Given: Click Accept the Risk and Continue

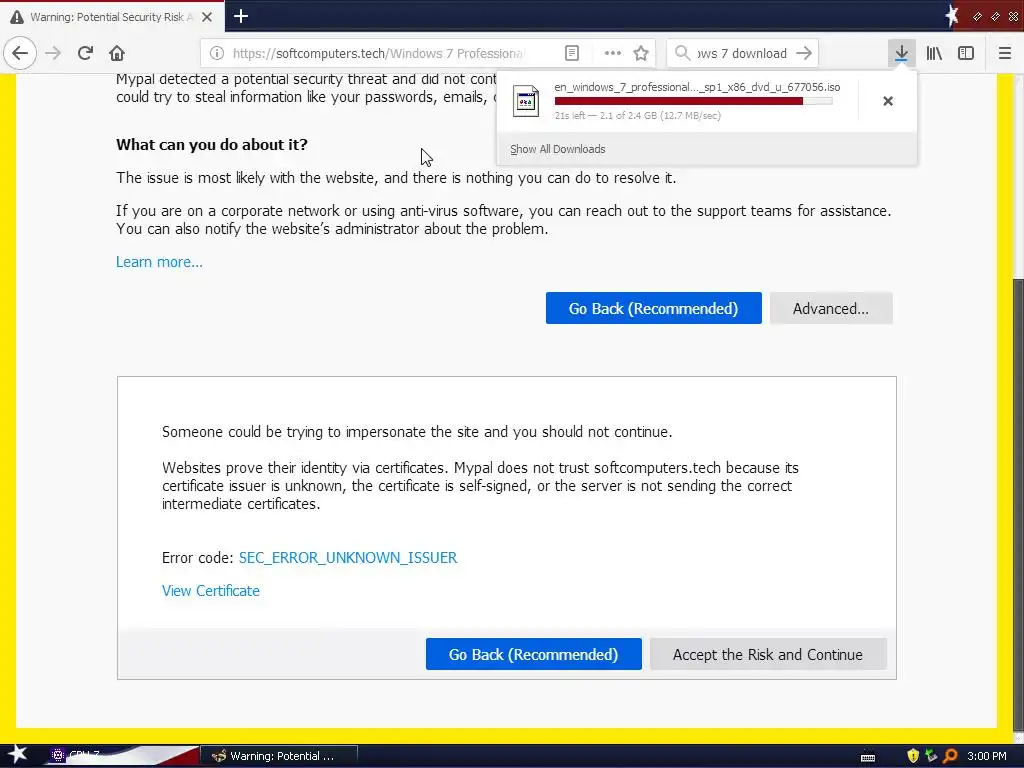Looking at the screenshot, I should pyautogui.click(x=768, y=654).
